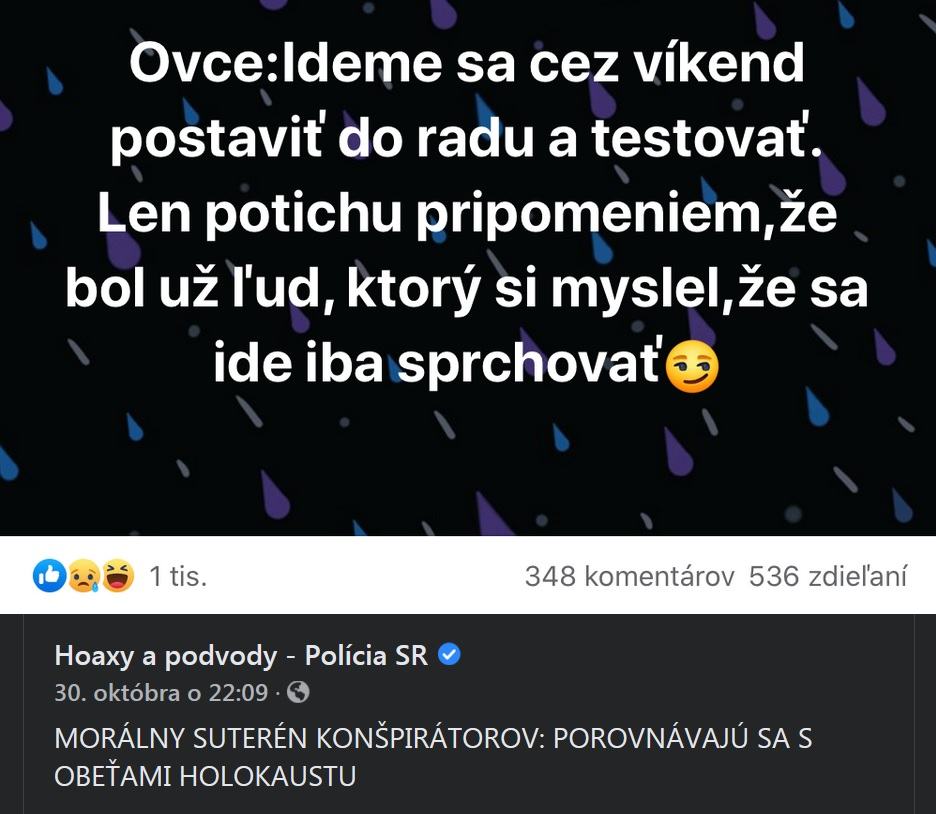936x814 pixels.
Task: Click the 'ide iba sprchovať' text
Action: pos(440,365)
